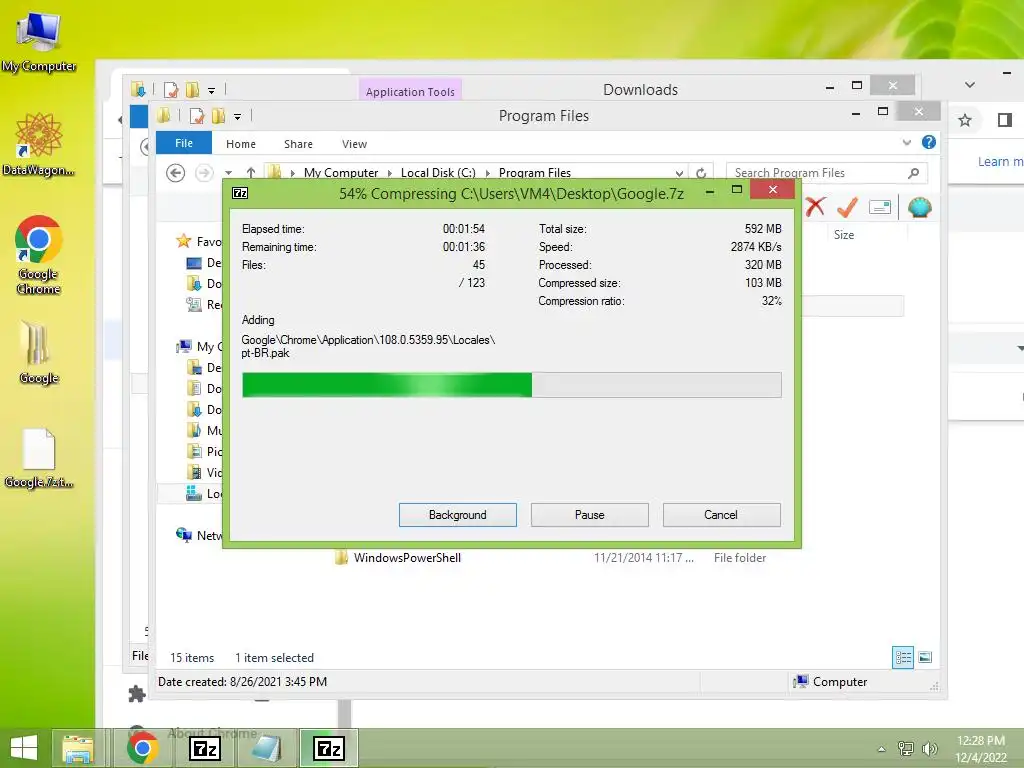The width and height of the screenshot is (1024, 768).
Task: Click orange checkmark toolbar icon
Action: (x=847, y=207)
